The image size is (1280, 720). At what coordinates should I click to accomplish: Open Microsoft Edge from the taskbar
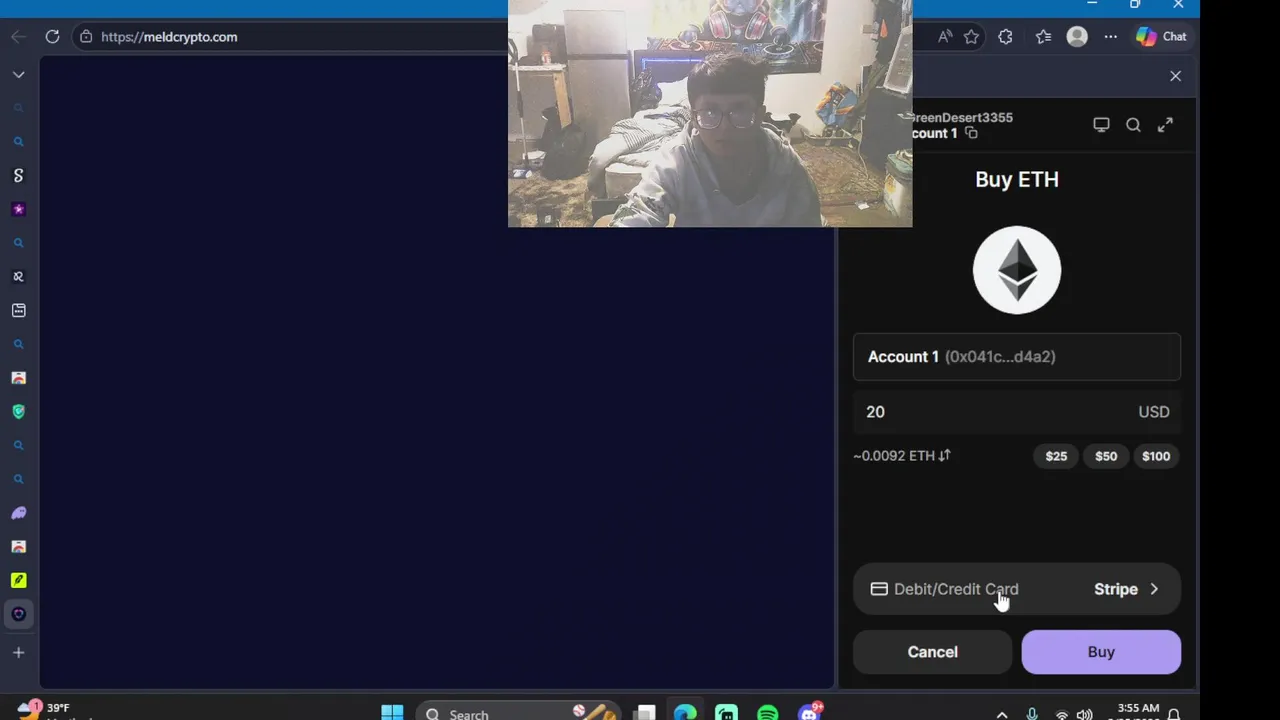click(685, 713)
